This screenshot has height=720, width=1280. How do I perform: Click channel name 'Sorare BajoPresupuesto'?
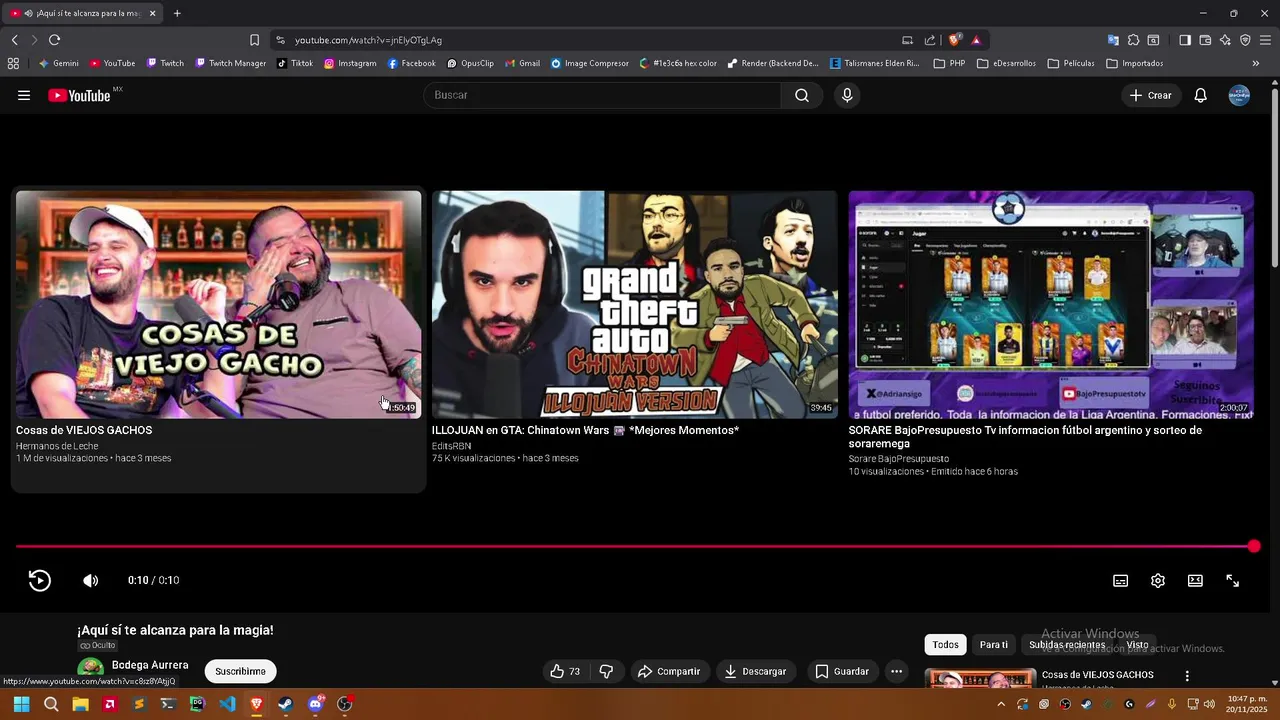tap(899, 459)
